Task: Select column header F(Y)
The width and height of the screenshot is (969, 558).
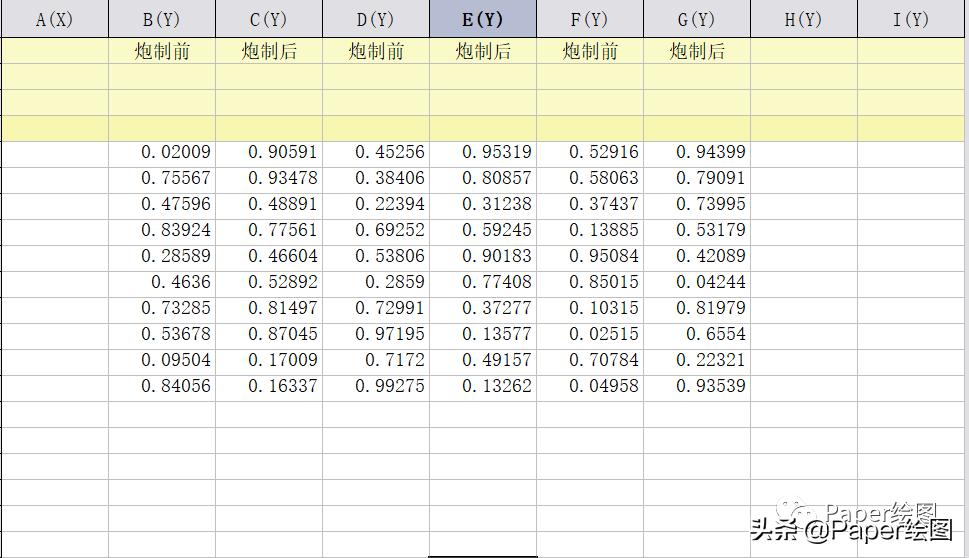Action: click(x=590, y=19)
